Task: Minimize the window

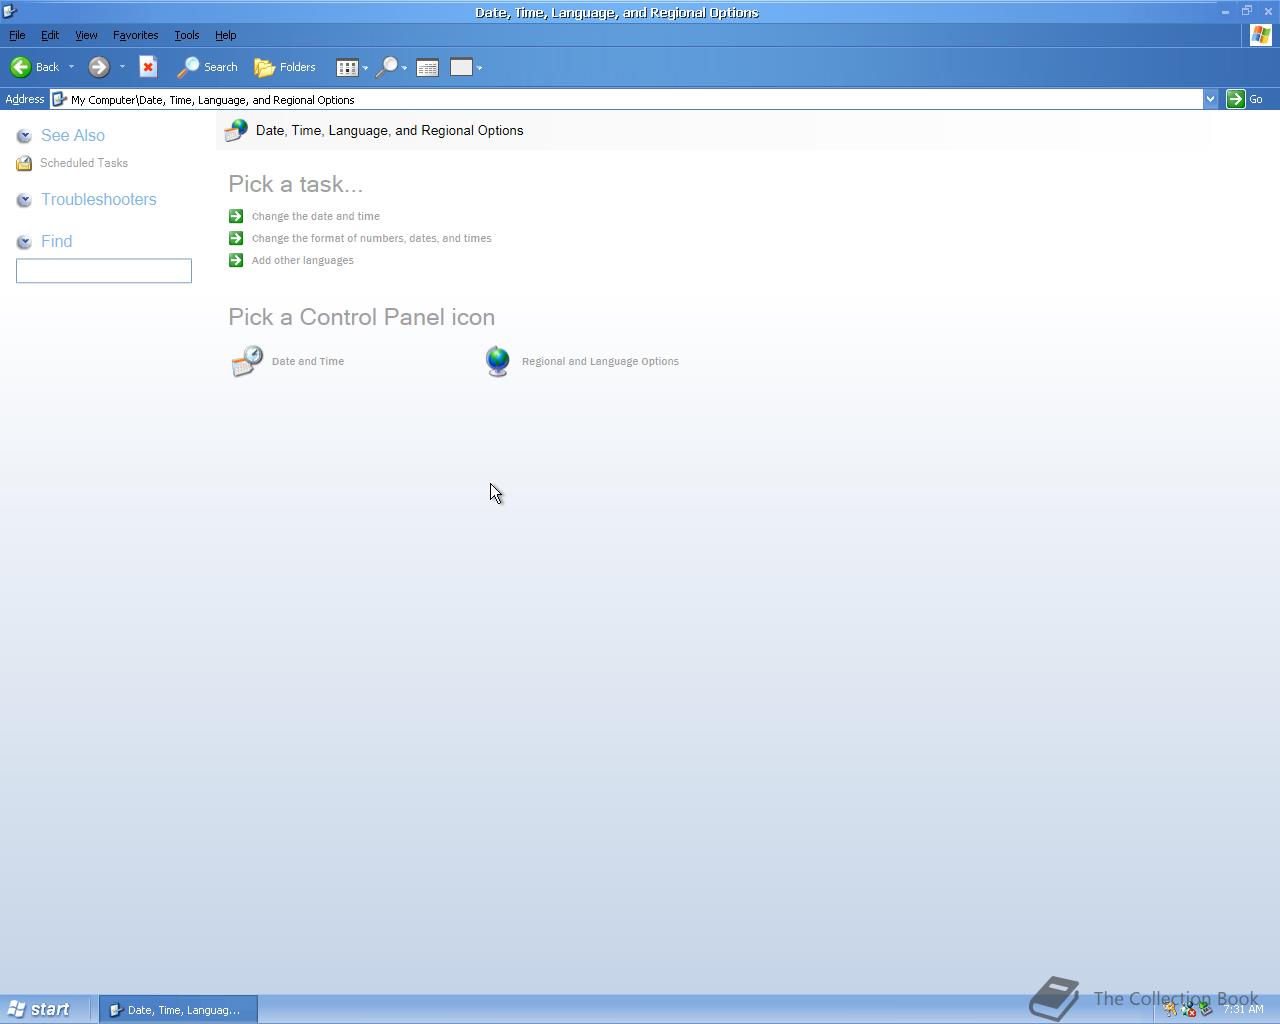Action: point(1225,12)
